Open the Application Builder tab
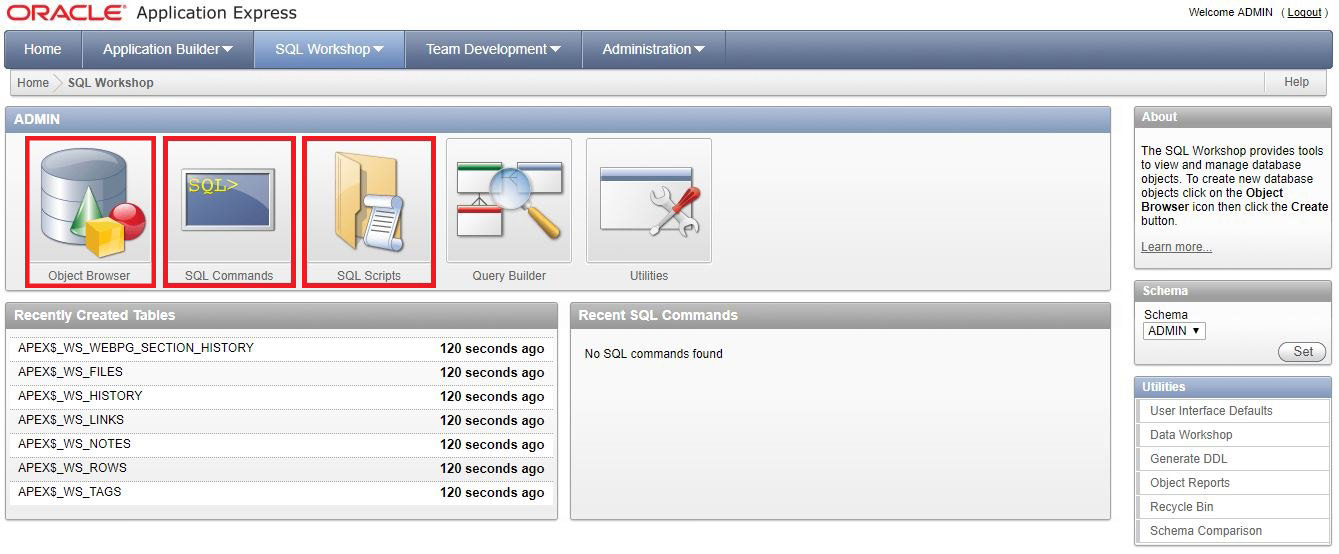 (x=167, y=49)
